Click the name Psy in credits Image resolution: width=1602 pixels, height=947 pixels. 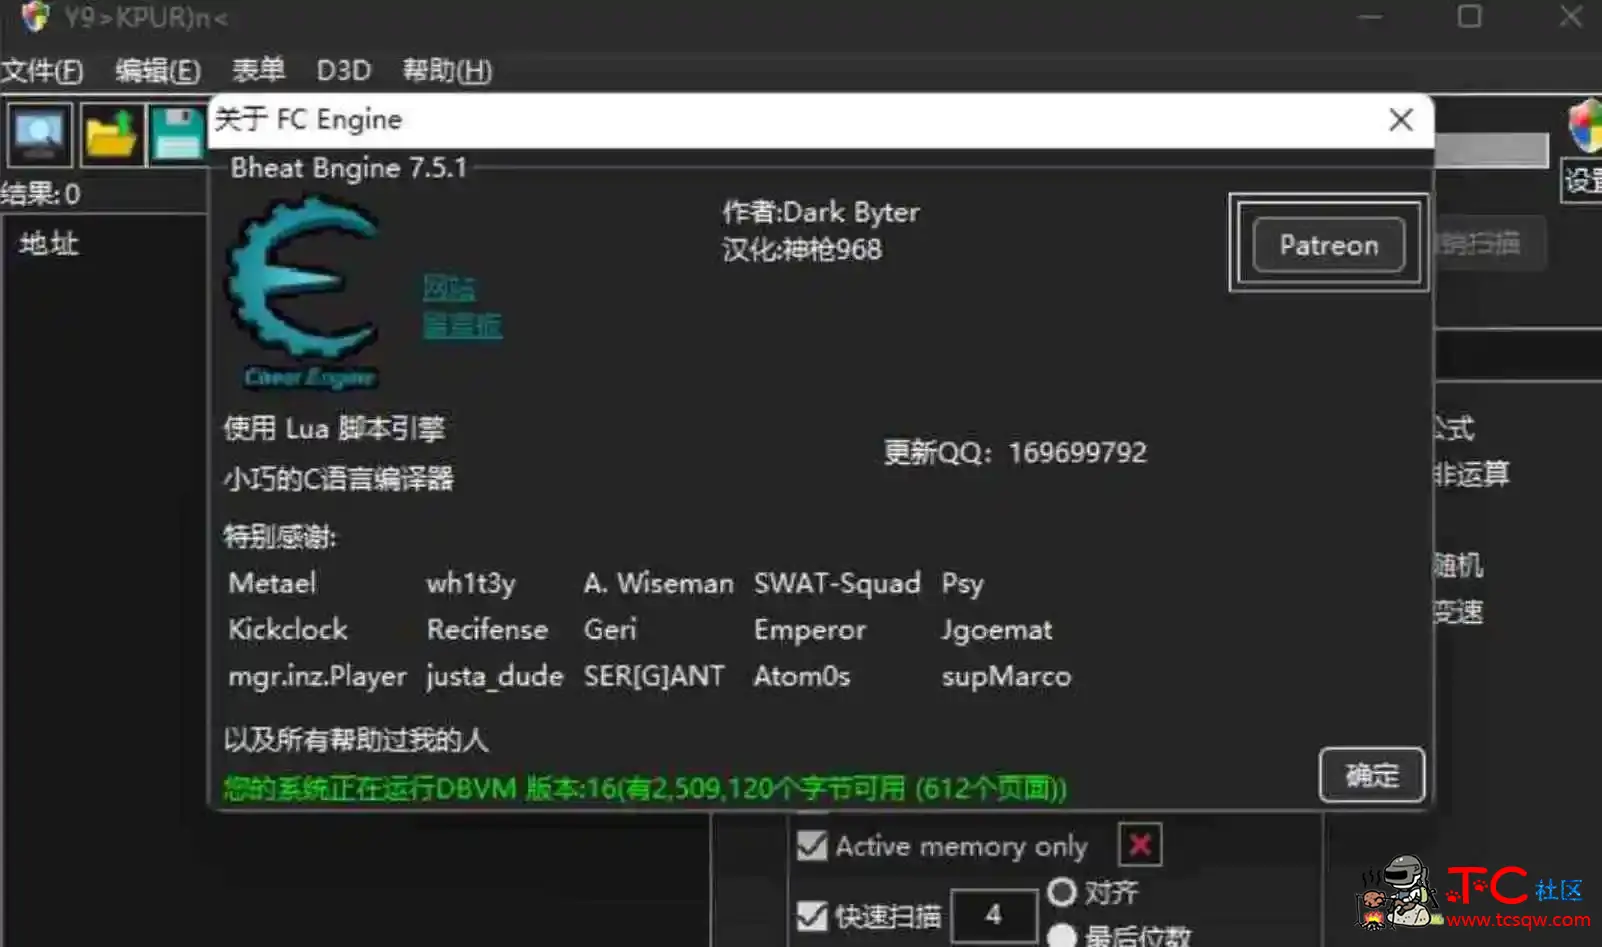tap(962, 584)
